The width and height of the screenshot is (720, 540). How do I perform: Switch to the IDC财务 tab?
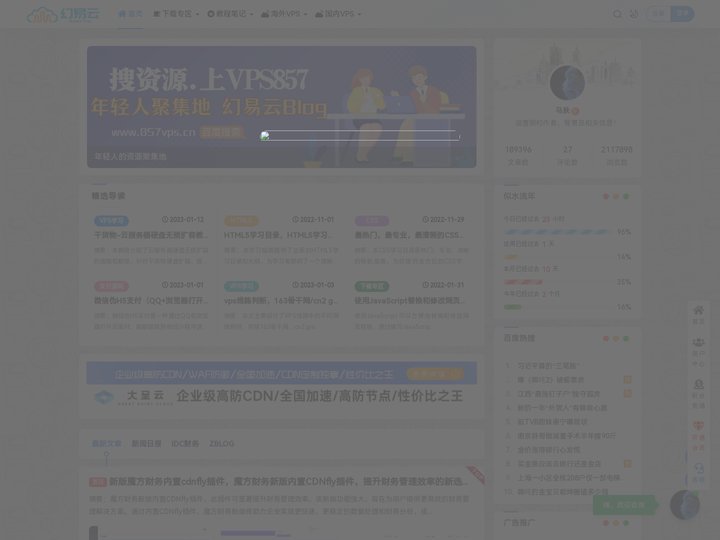pos(185,444)
